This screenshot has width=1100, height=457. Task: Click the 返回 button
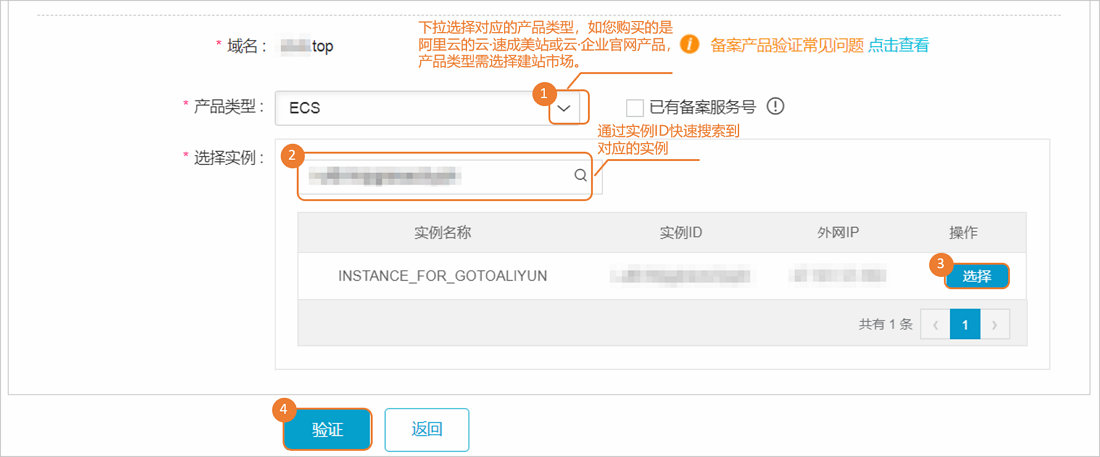coord(427,429)
